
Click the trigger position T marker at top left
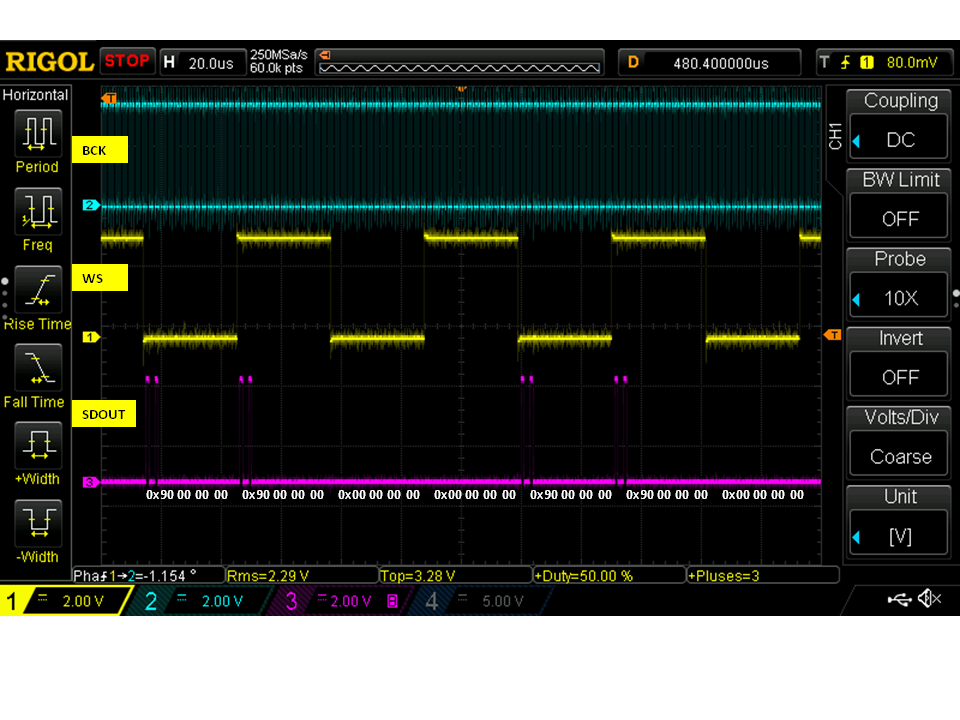[110, 98]
